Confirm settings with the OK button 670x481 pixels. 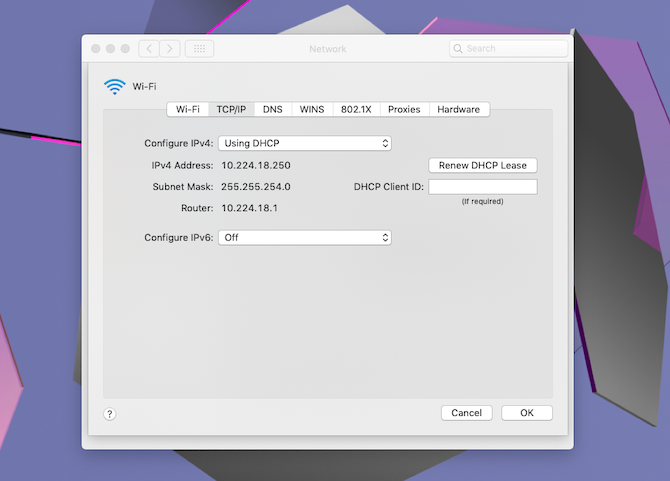[x=527, y=413]
